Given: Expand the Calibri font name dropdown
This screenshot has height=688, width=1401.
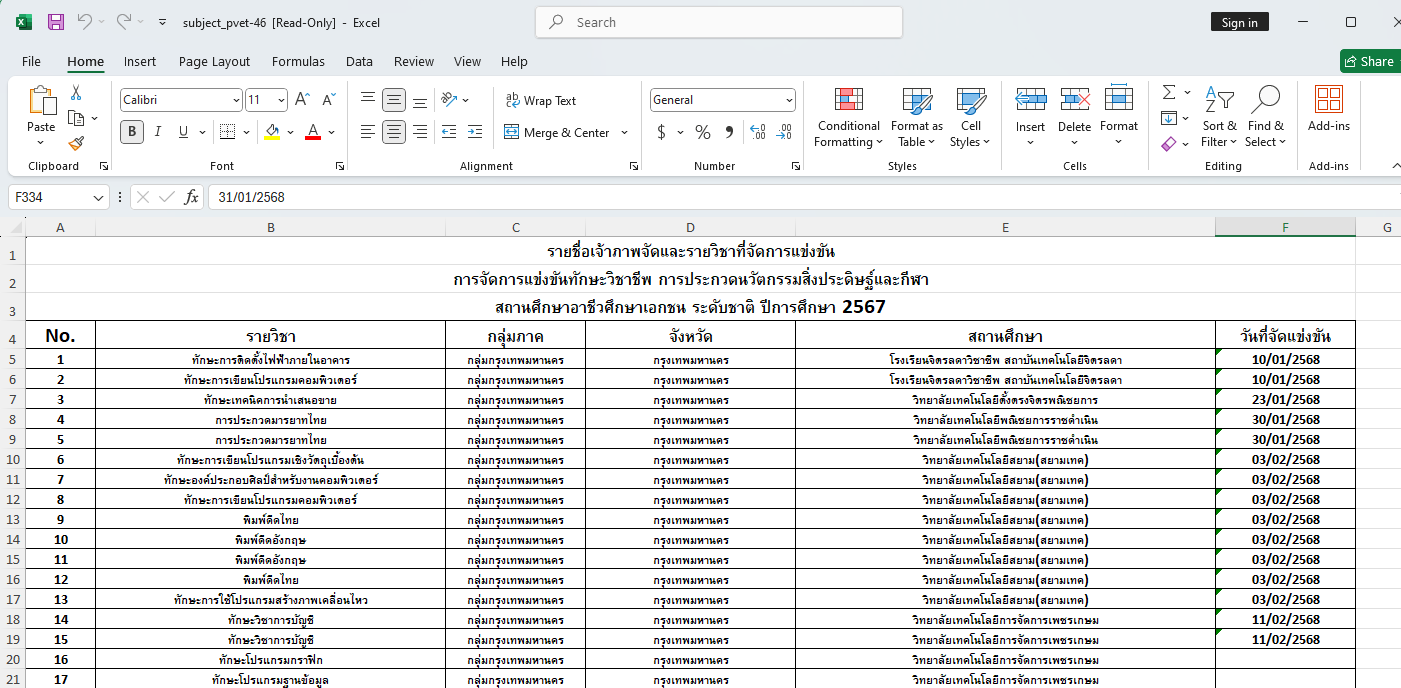Looking at the screenshot, I should point(236,100).
